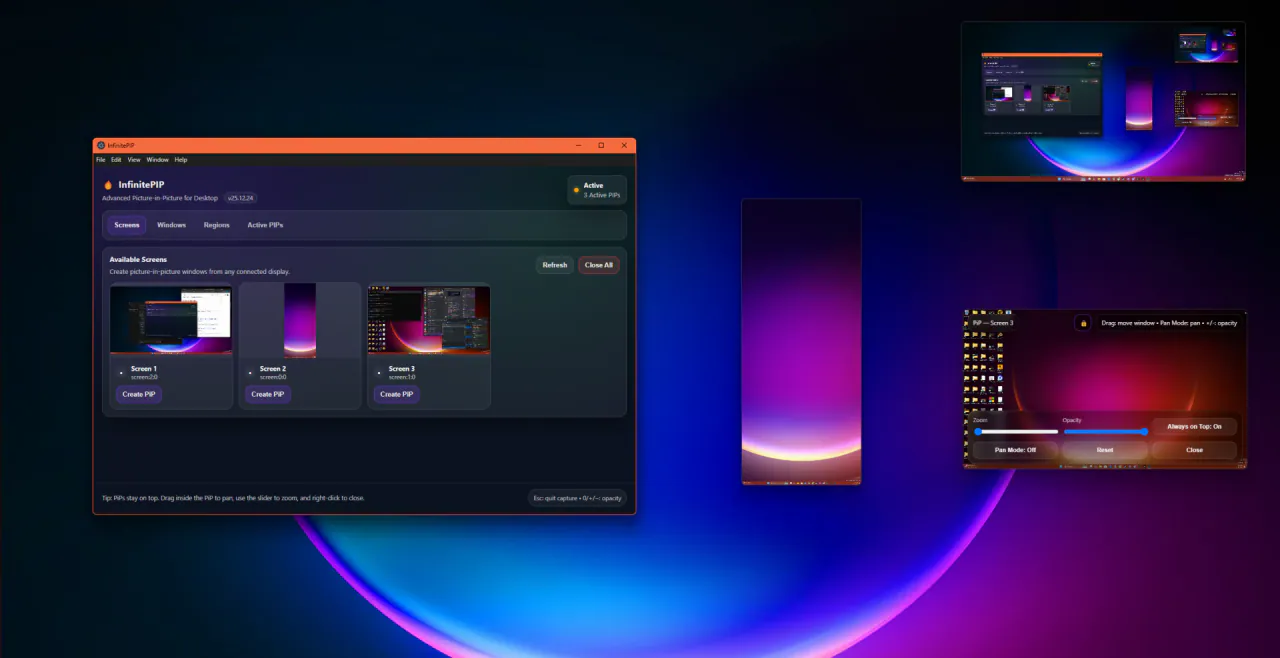Switch to the Regions tab
Screen dimensions: 1280x658
pos(217,225)
